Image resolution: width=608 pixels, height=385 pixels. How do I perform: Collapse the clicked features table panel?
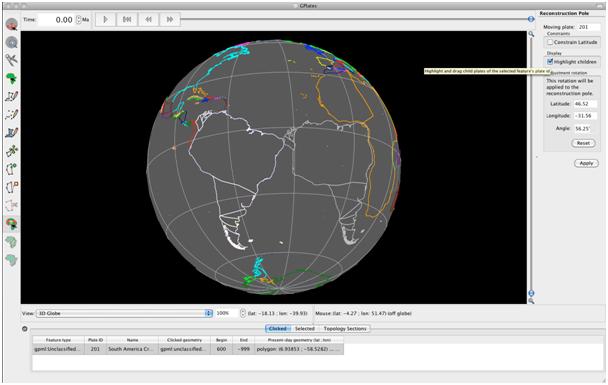(25, 329)
